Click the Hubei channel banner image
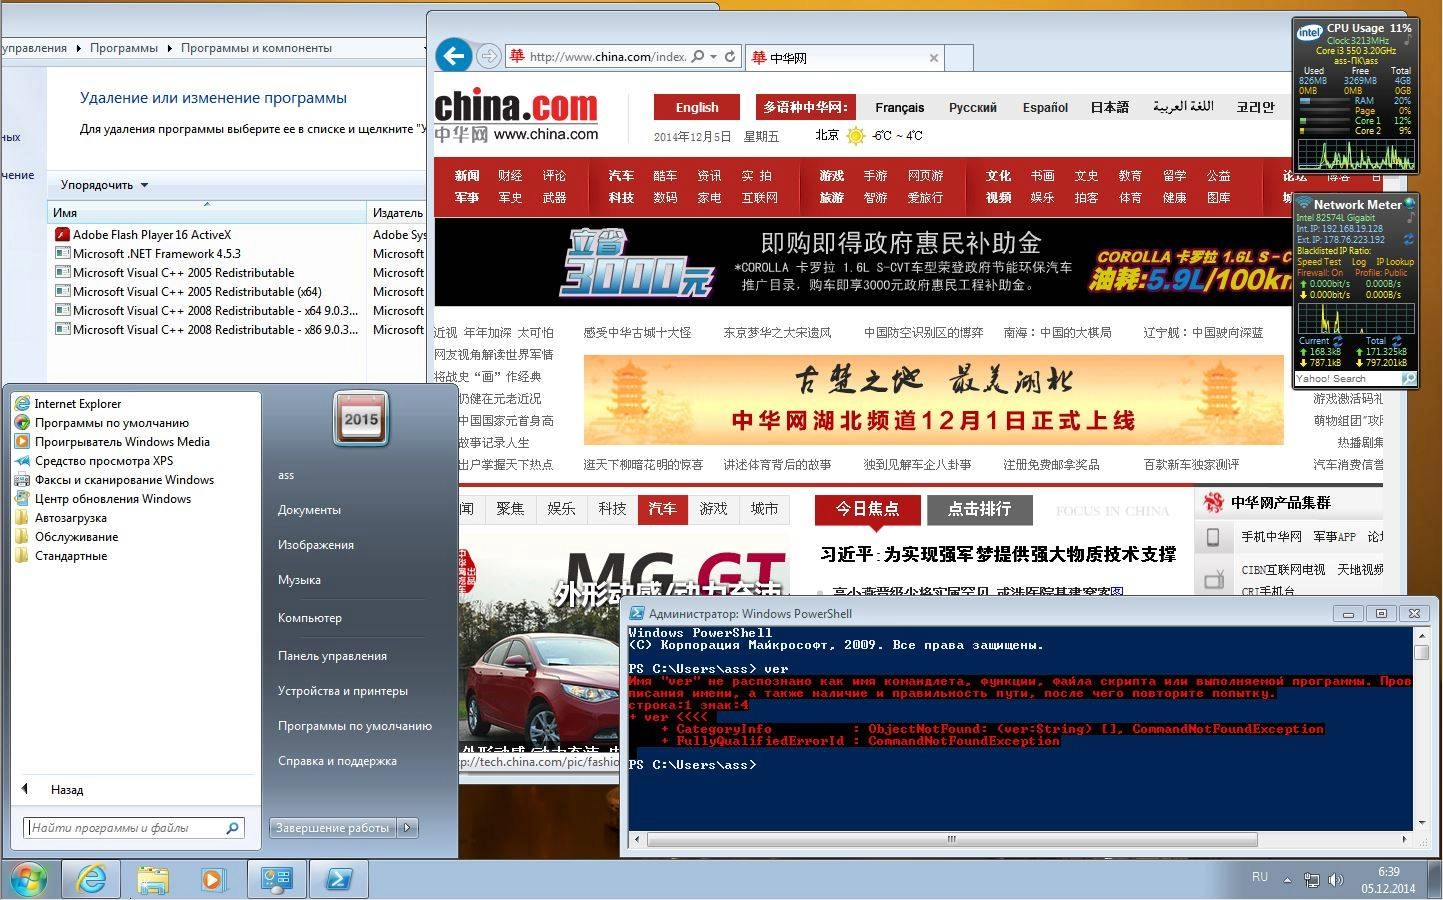 tap(933, 400)
